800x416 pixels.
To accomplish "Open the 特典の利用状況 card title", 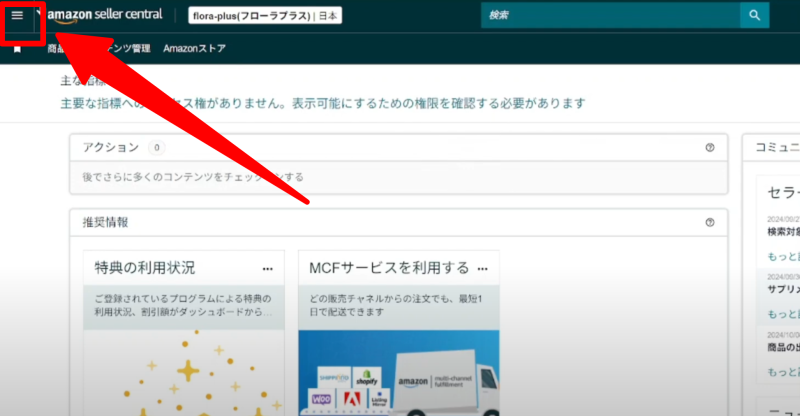I will pyautogui.click(x=145, y=268).
